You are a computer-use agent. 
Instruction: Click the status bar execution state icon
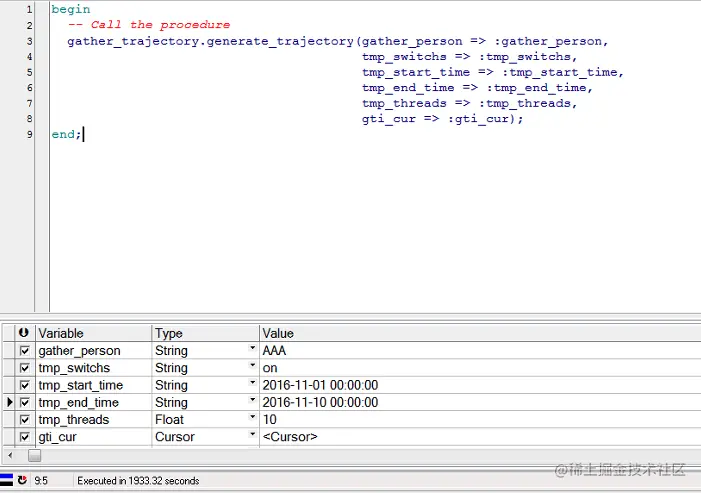point(6,480)
